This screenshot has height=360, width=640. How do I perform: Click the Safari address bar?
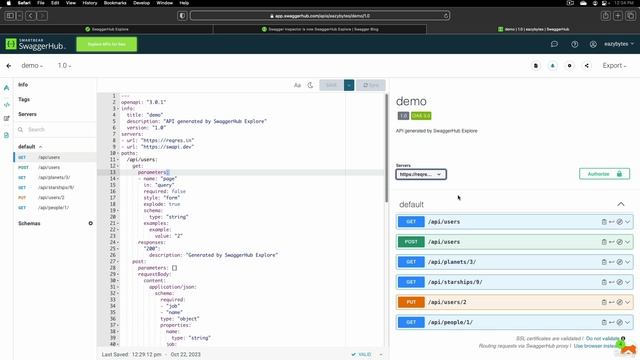tap(320, 16)
